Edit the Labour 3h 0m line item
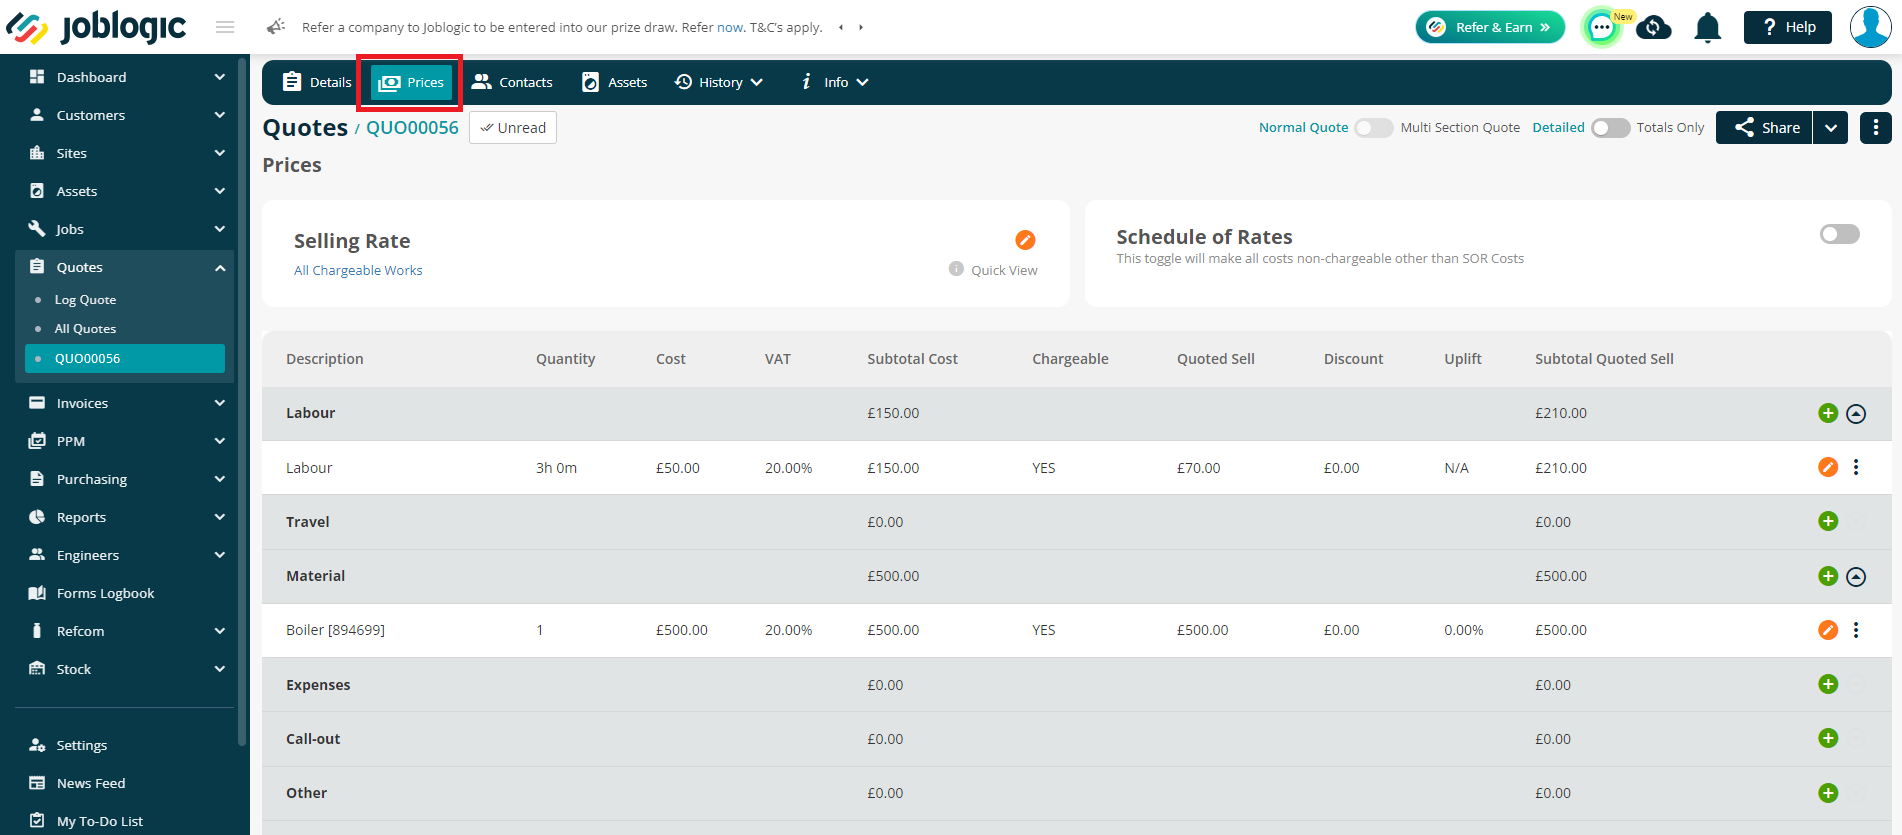 (x=1828, y=467)
